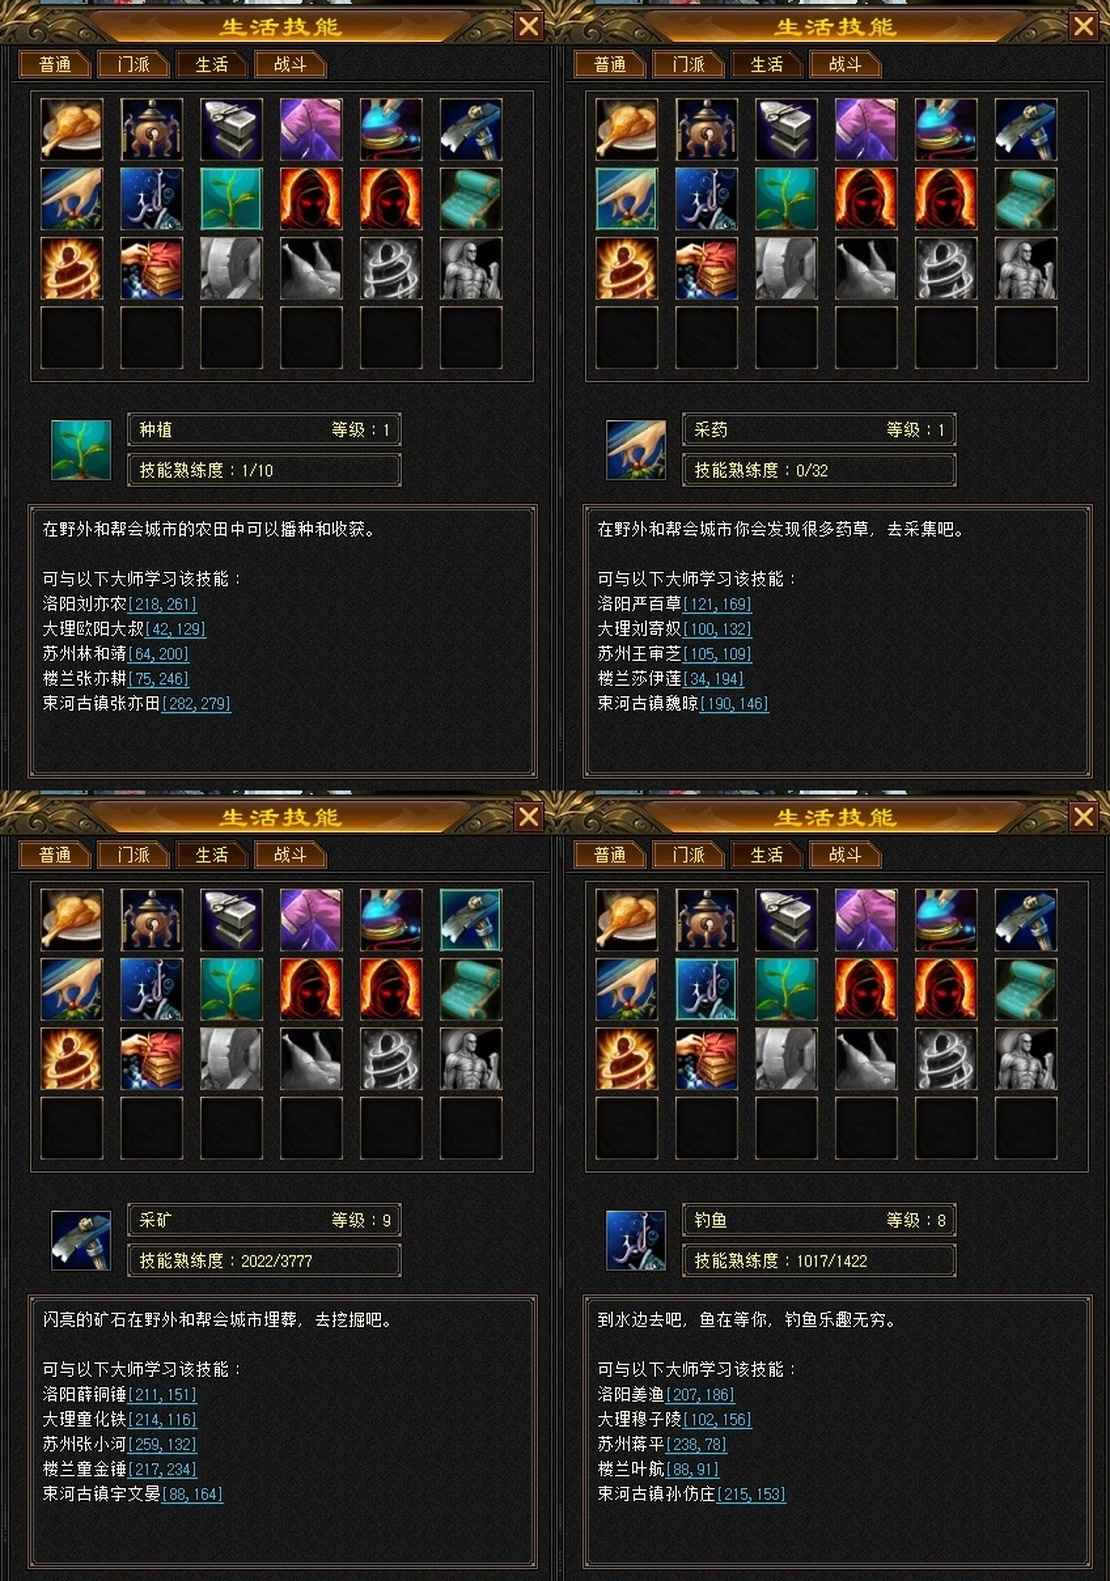1110x1581 pixels.
Task: Select seedling planting icon in 种植 skill grid
Action: pos(231,199)
